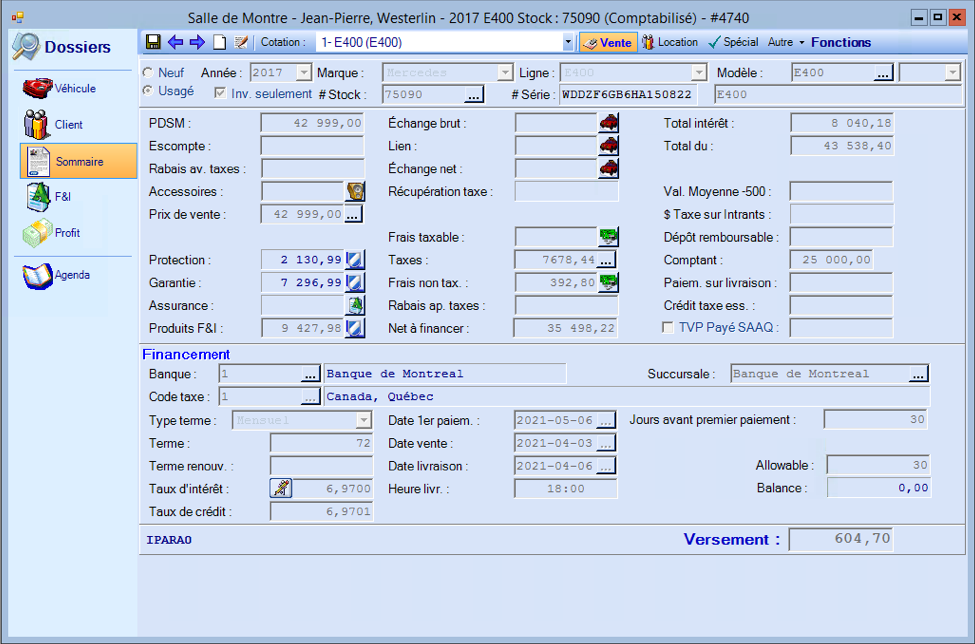Switch to the Location mode
This screenshot has width=975, height=644.
coord(670,42)
